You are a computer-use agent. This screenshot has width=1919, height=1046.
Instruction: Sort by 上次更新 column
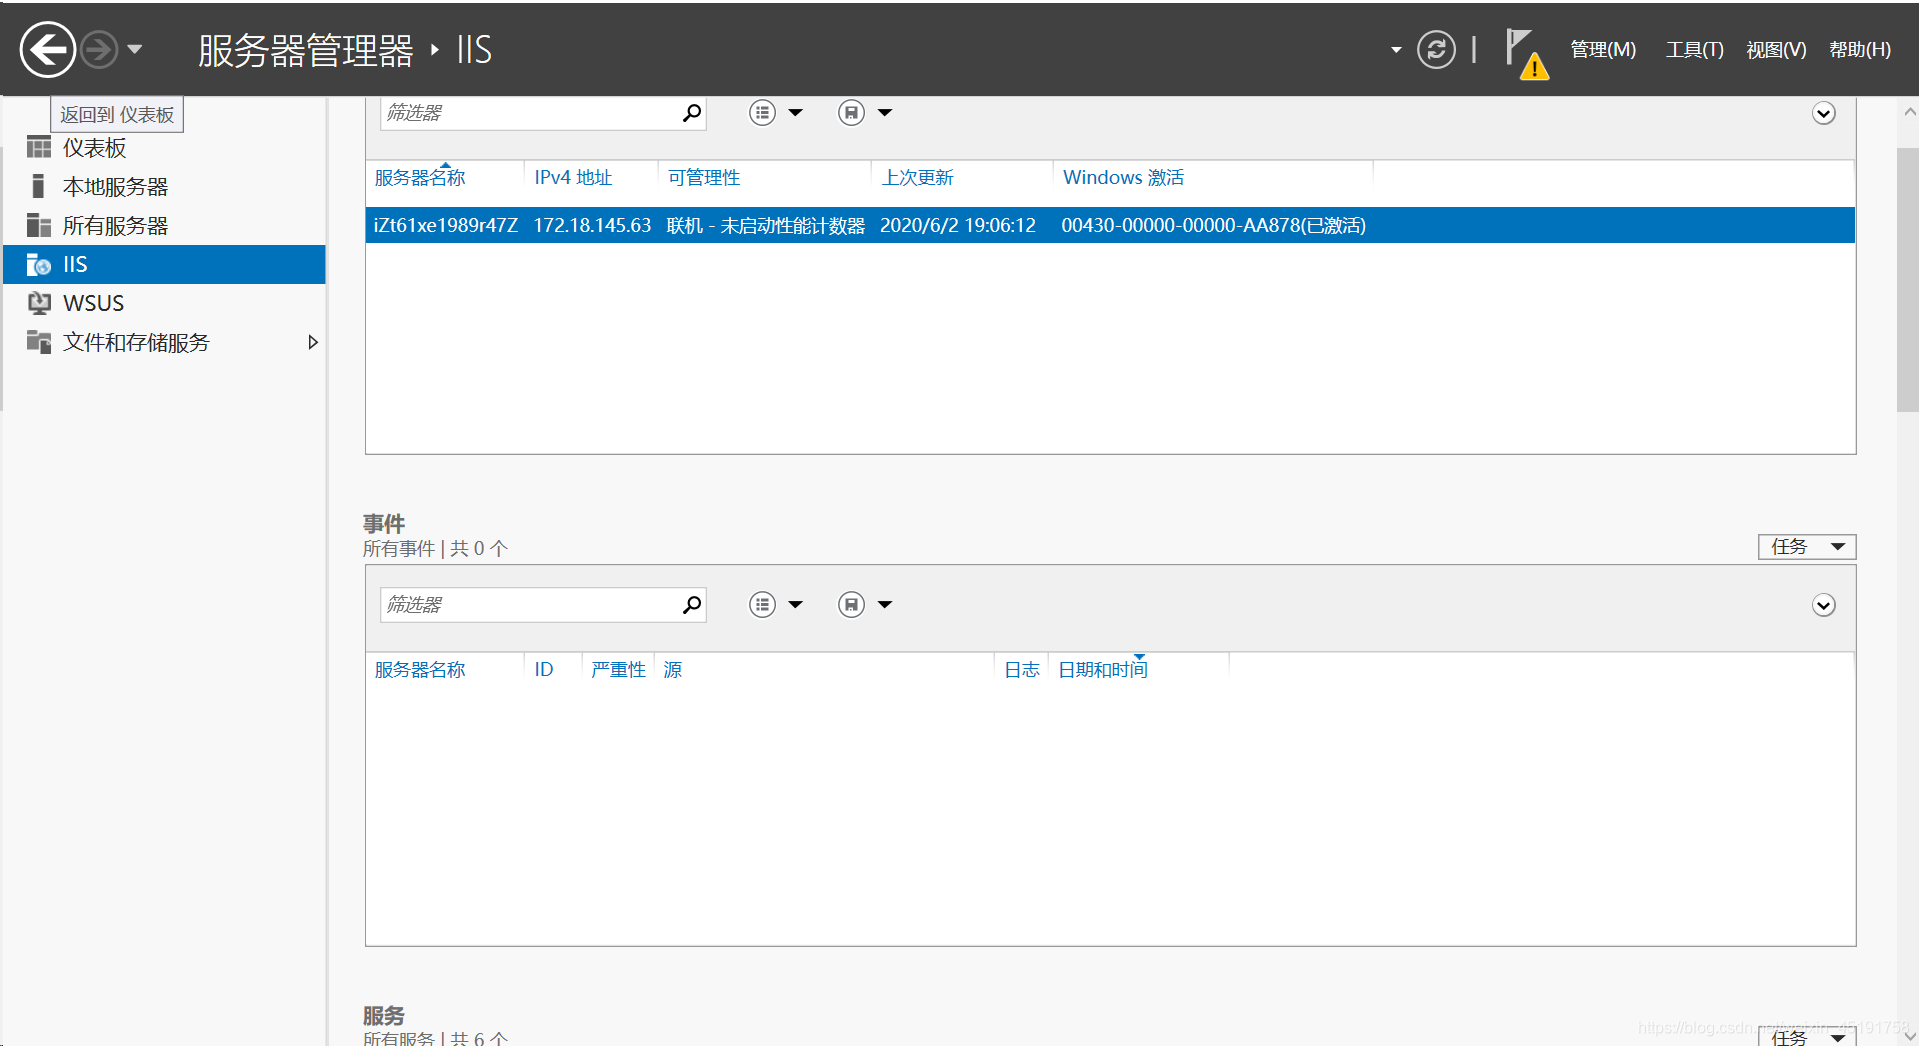tap(917, 177)
